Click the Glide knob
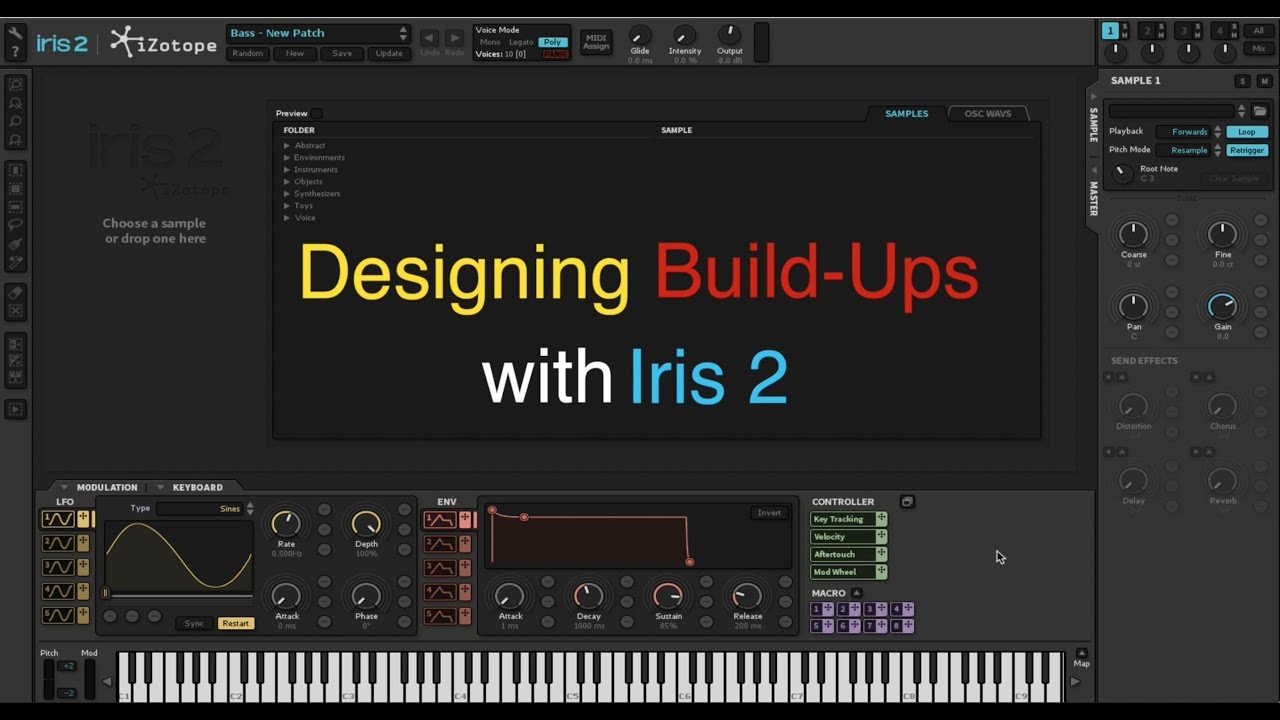The image size is (1280, 720). (640, 34)
